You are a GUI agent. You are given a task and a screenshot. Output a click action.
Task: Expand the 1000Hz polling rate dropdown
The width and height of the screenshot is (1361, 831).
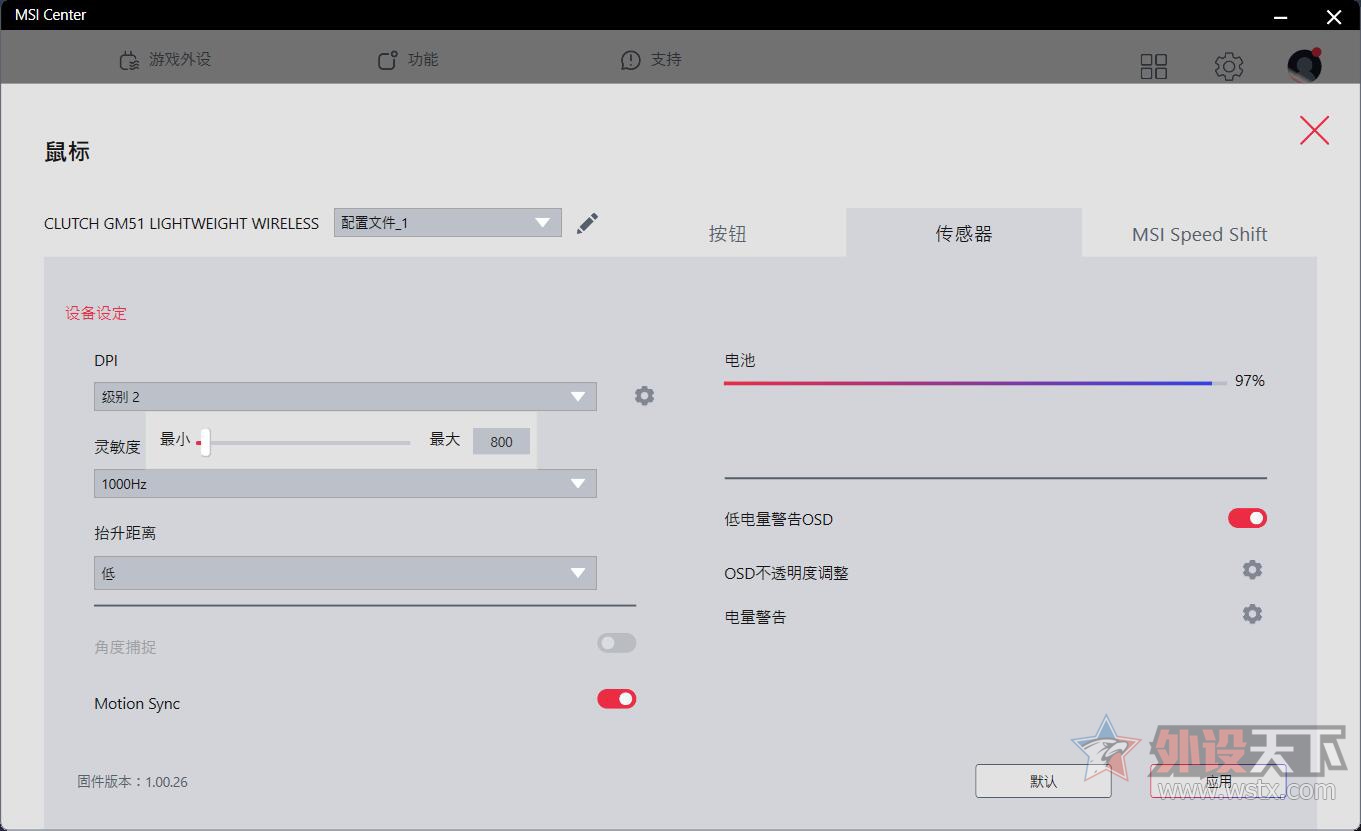pyautogui.click(x=345, y=483)
